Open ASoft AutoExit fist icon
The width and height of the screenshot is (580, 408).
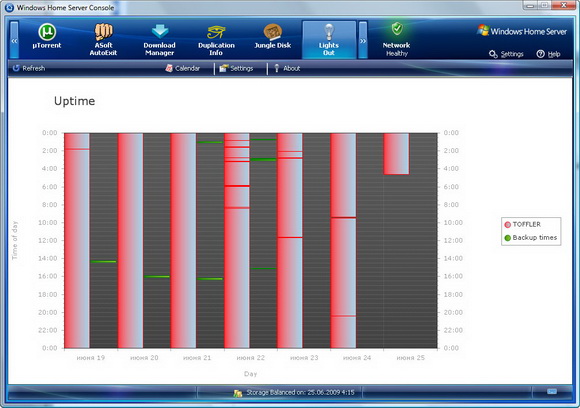click(103, 32)
